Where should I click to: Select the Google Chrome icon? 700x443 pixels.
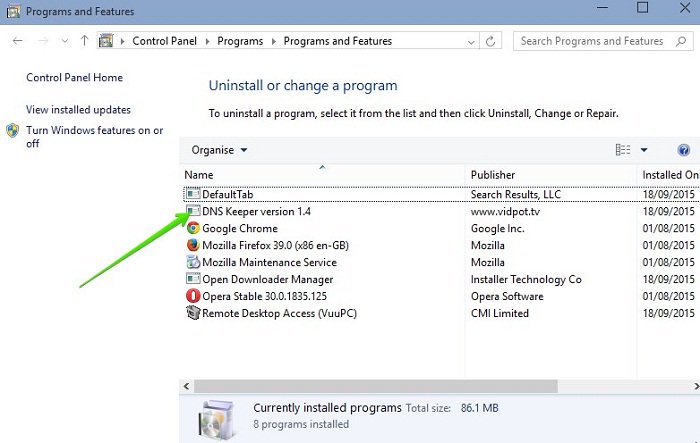click(x=193, y=228)
